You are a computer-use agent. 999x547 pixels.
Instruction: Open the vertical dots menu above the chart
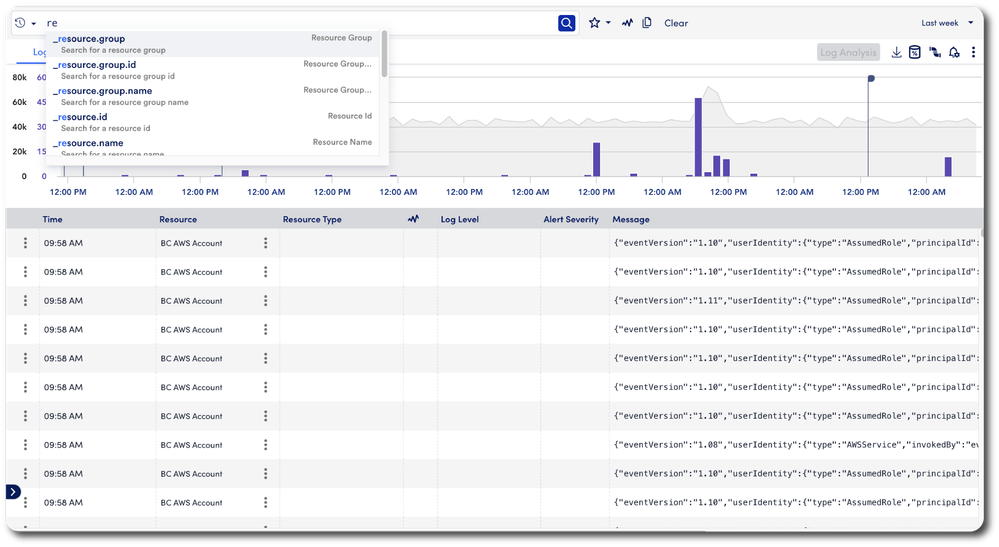973,53
